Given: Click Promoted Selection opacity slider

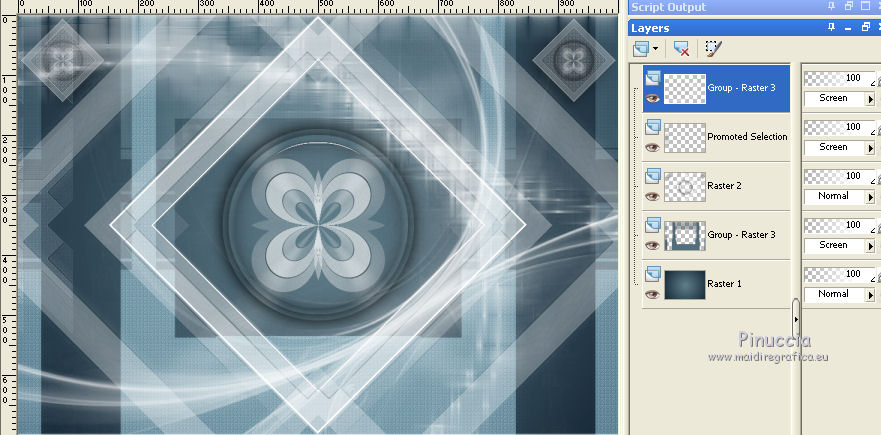Looking at the screenshot, I should click(x=839, y=128).
